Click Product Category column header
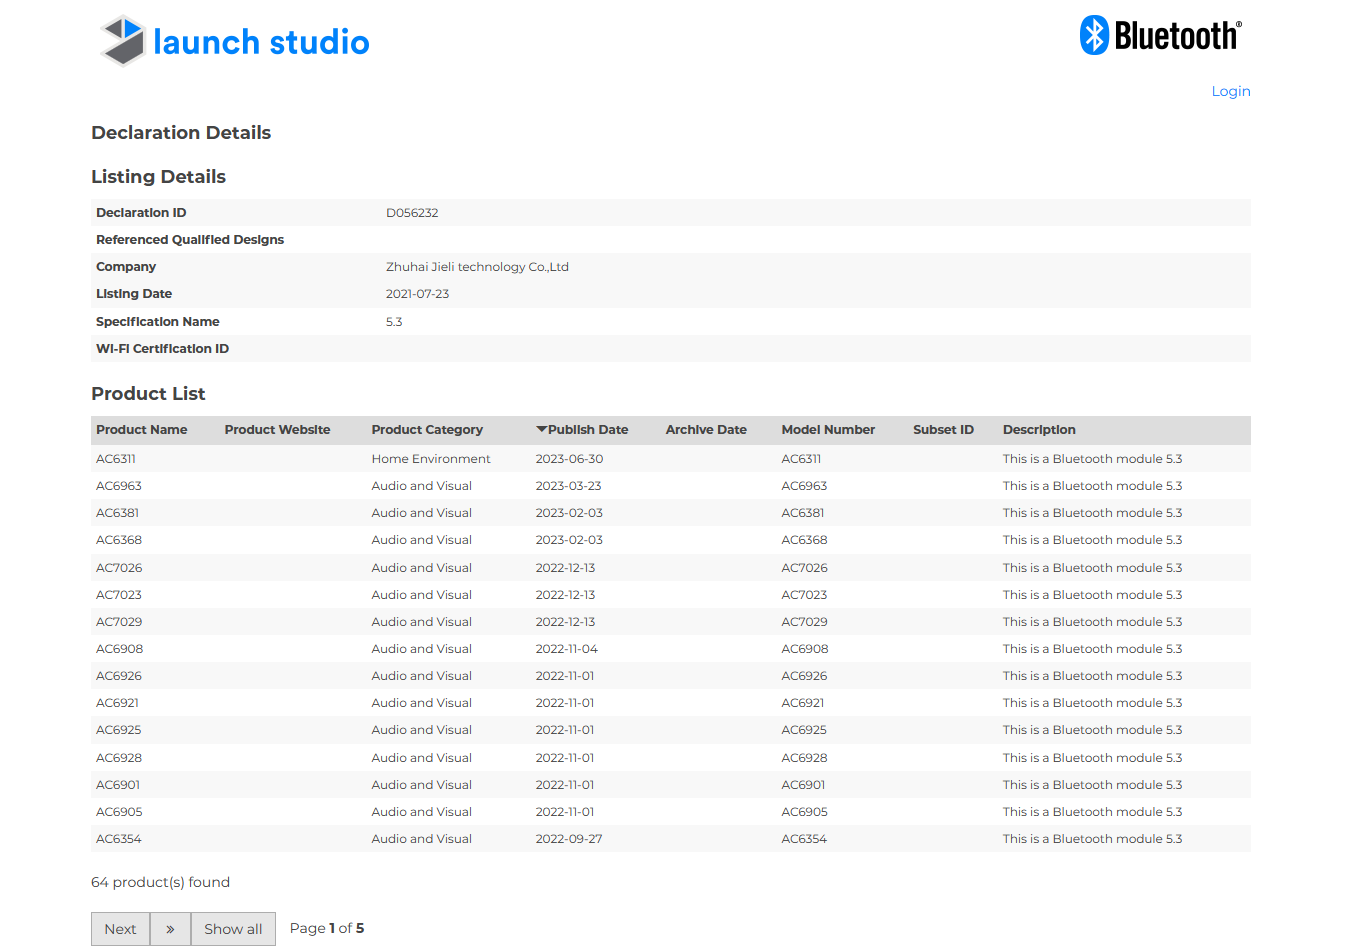 click(x=427, y=430)
